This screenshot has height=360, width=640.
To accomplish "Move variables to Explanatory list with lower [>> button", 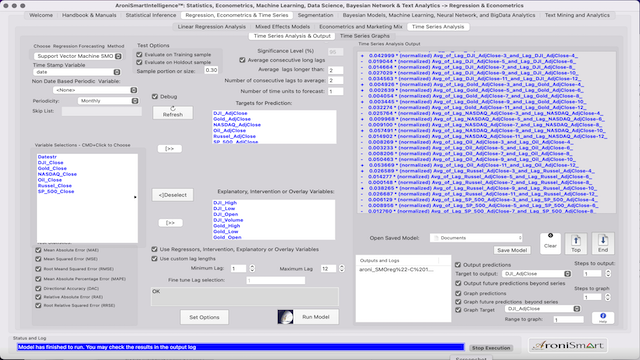I will tap(170, 223).
